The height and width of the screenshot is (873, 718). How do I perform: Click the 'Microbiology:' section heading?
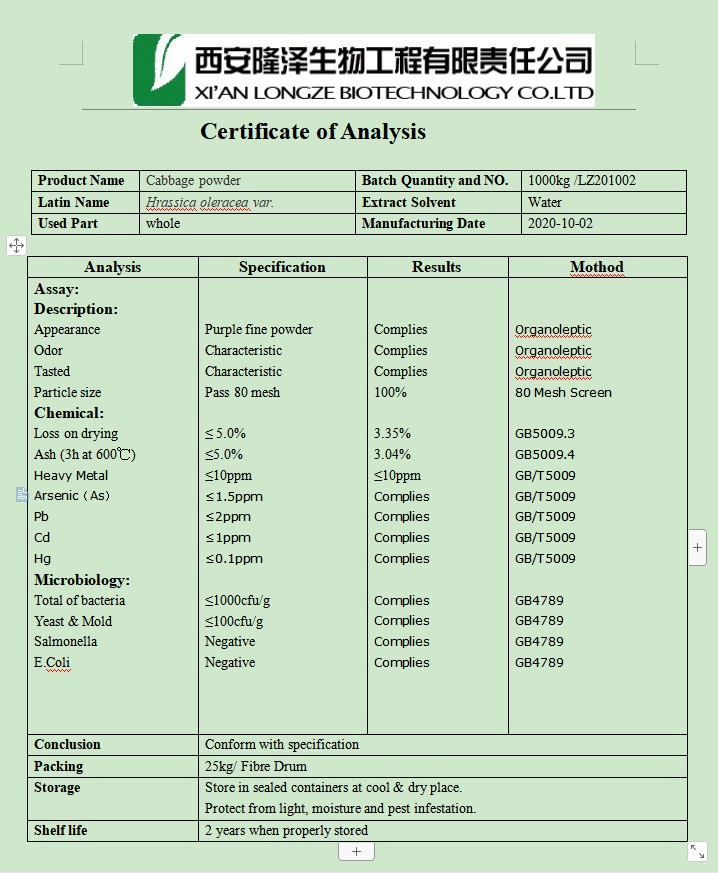[x=82, y=580]
